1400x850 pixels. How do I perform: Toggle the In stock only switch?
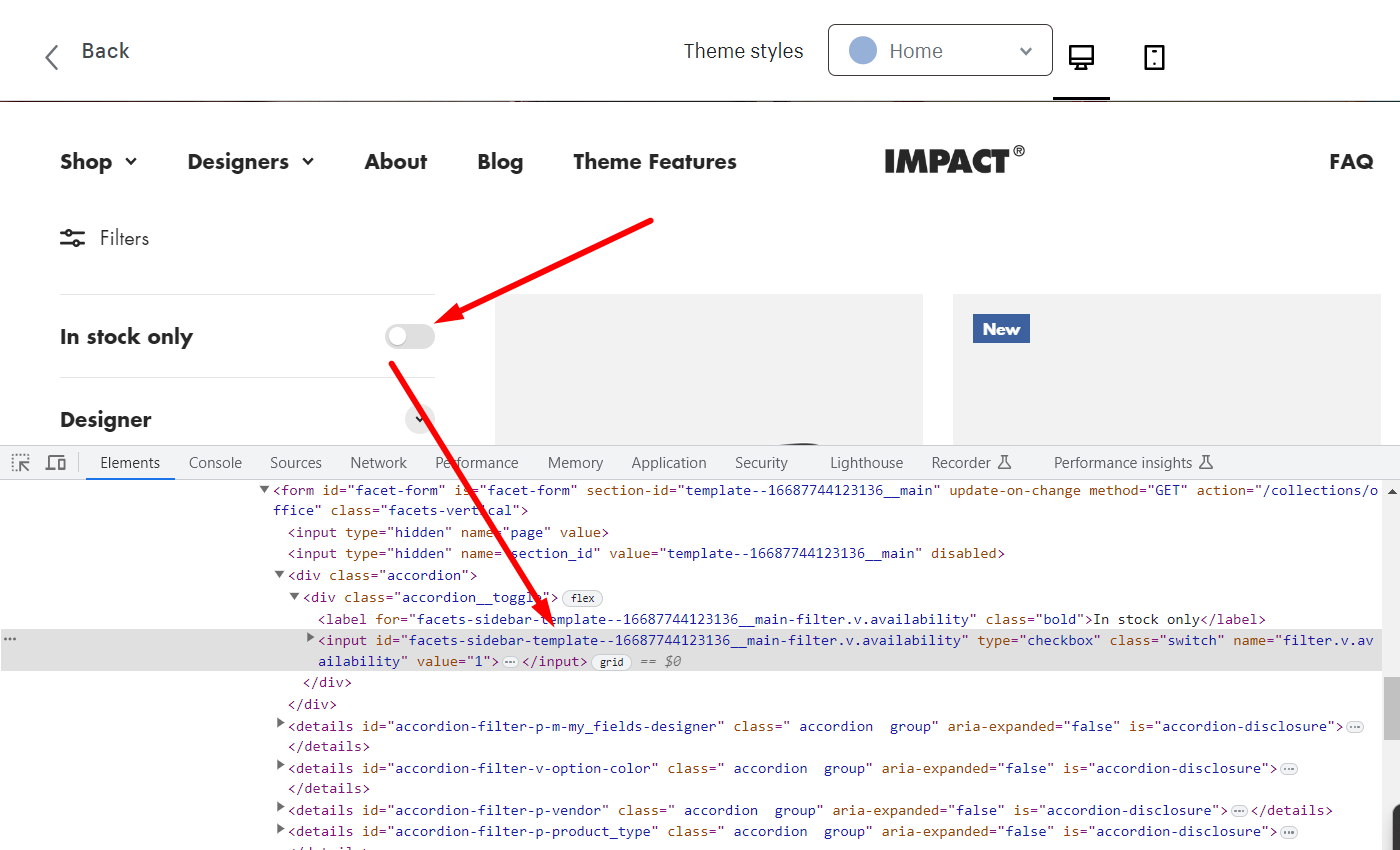point(410,337)
